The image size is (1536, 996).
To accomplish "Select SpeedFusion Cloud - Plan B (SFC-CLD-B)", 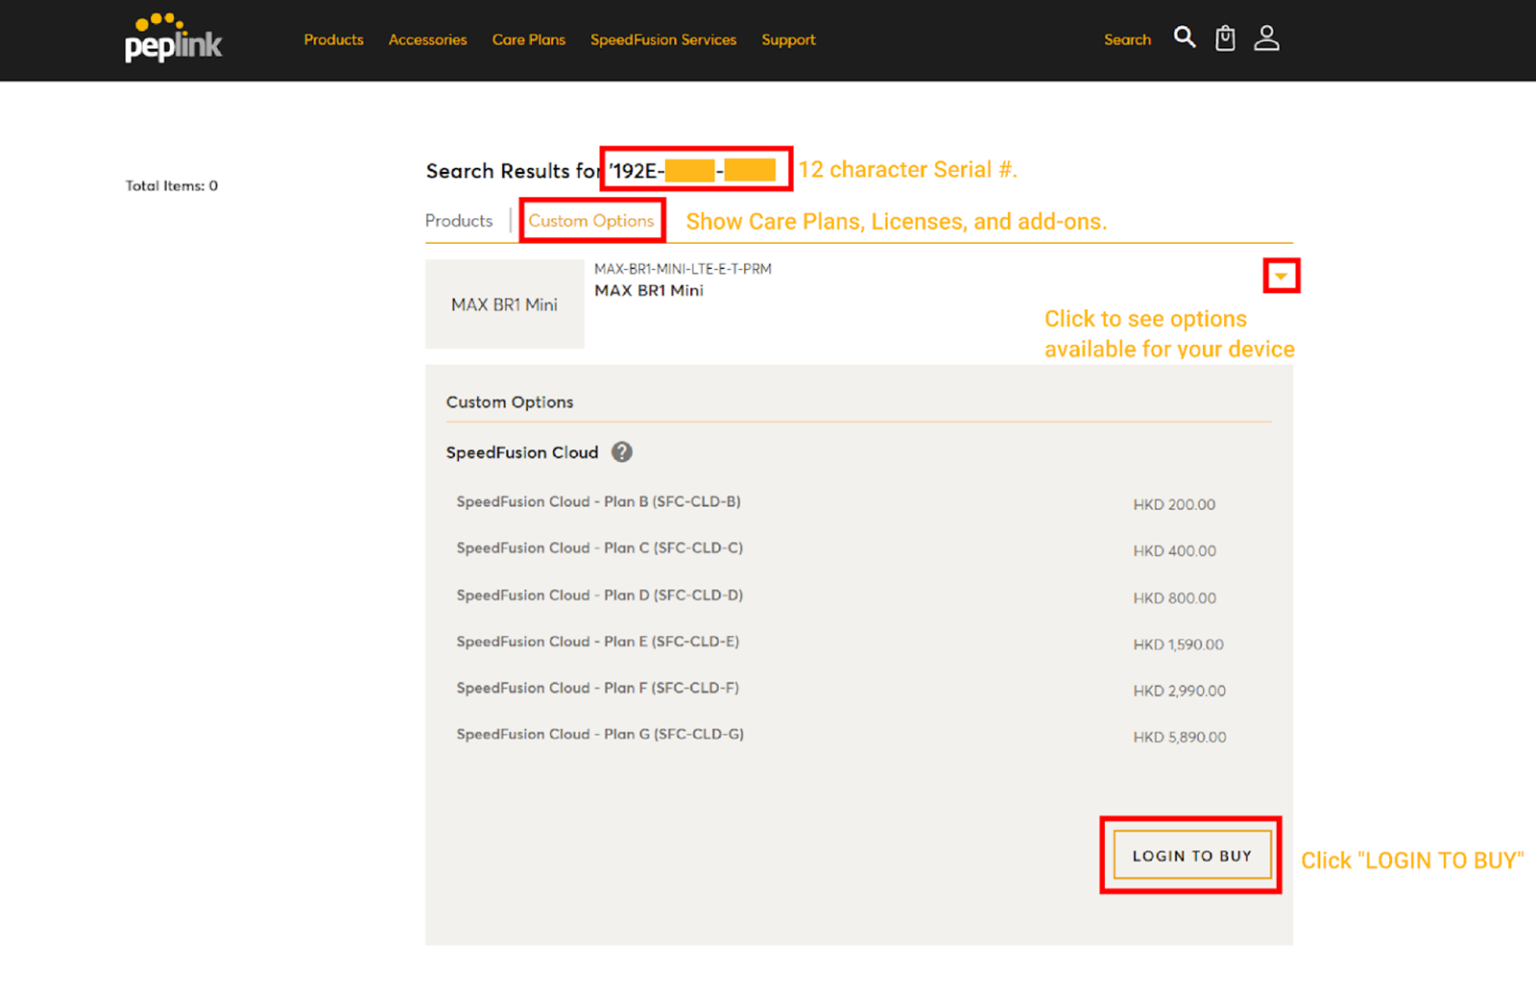I will (x=598, y=502).
